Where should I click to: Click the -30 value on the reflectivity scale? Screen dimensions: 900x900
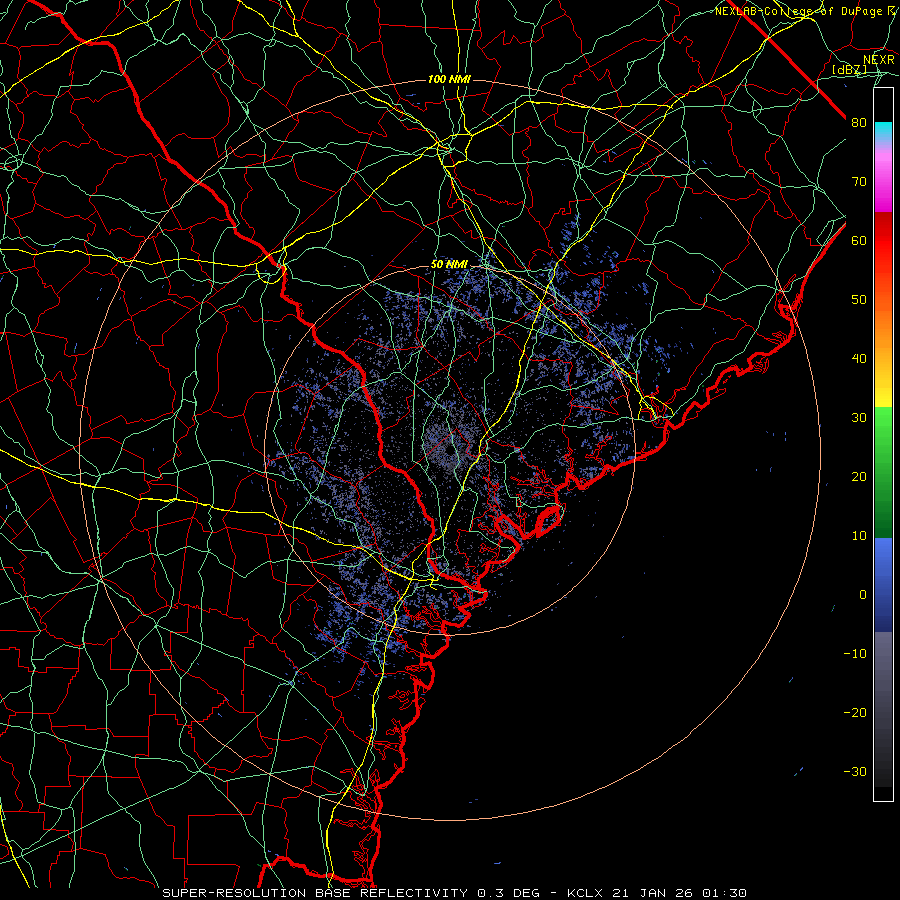tap(855, 771)
